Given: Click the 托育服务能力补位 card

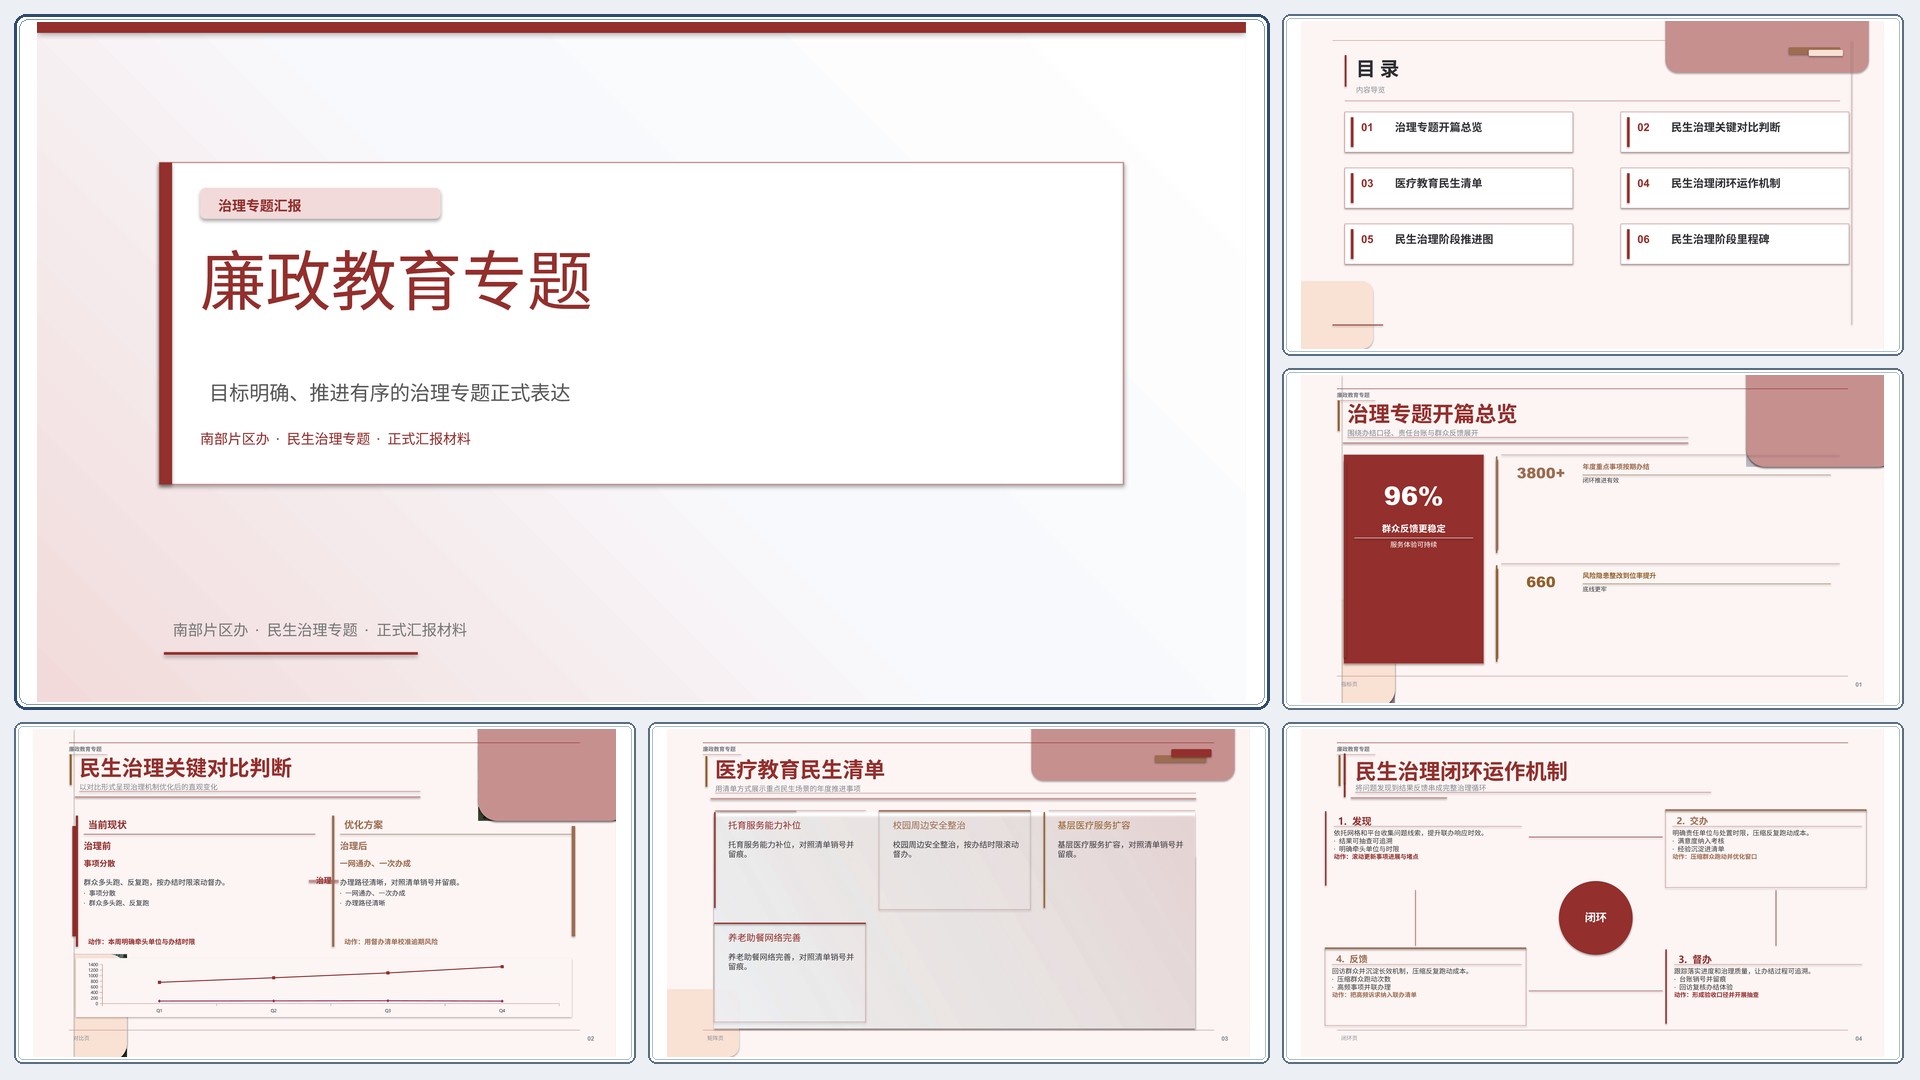Looking at the screenshot, I should [790, 860].
